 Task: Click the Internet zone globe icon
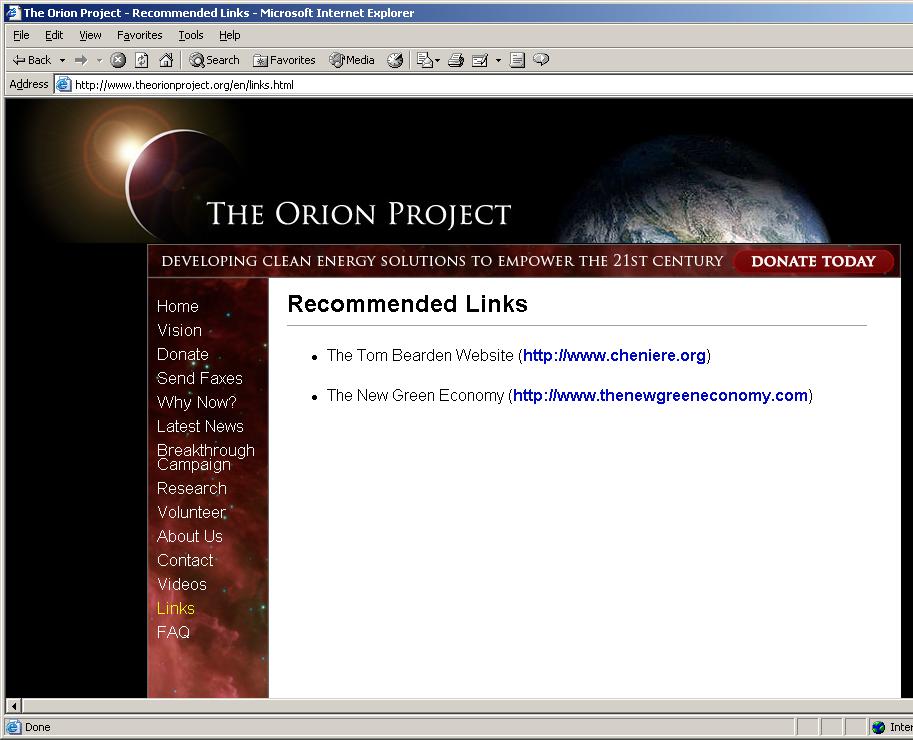pyautogui.click(x=879, y=727)
